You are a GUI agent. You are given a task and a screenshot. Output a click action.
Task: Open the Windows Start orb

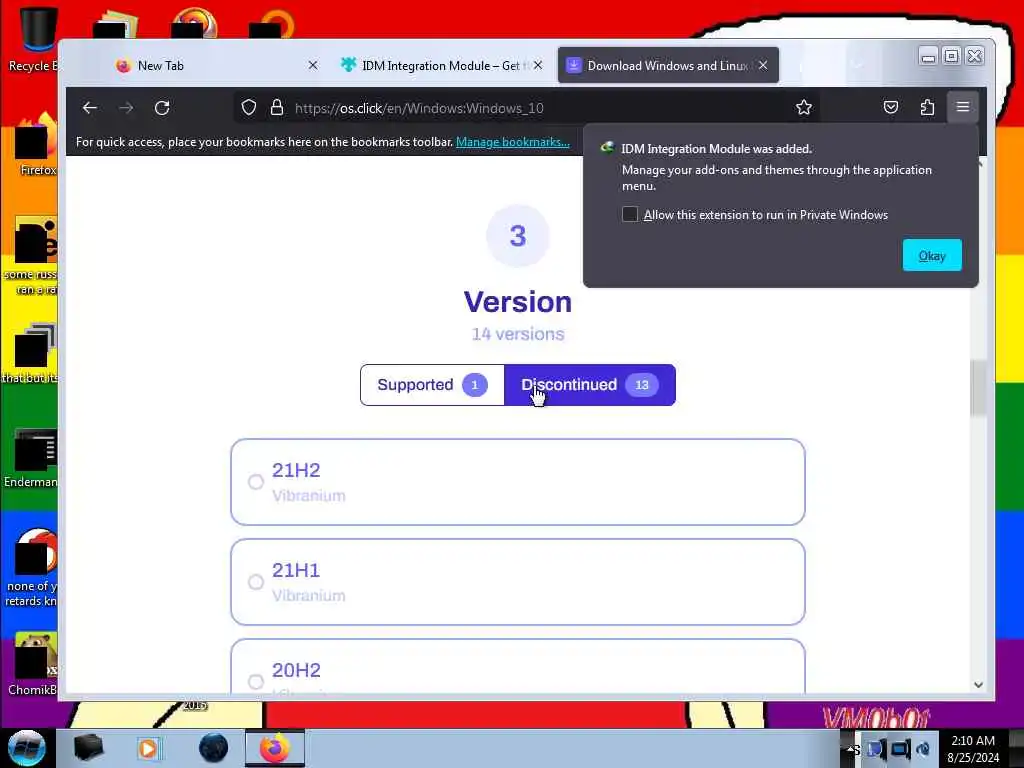tap(26, 748)
